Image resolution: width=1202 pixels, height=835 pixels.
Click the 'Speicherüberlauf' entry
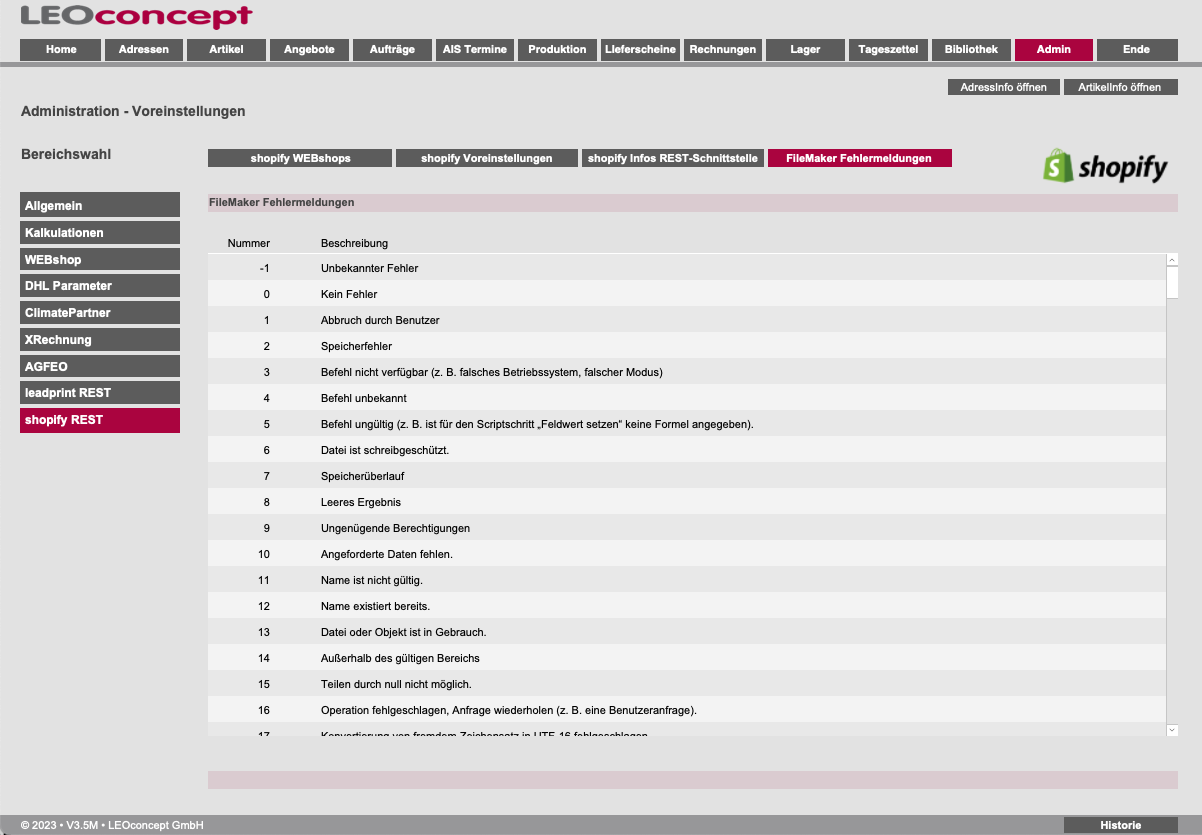tap(687, 476)
